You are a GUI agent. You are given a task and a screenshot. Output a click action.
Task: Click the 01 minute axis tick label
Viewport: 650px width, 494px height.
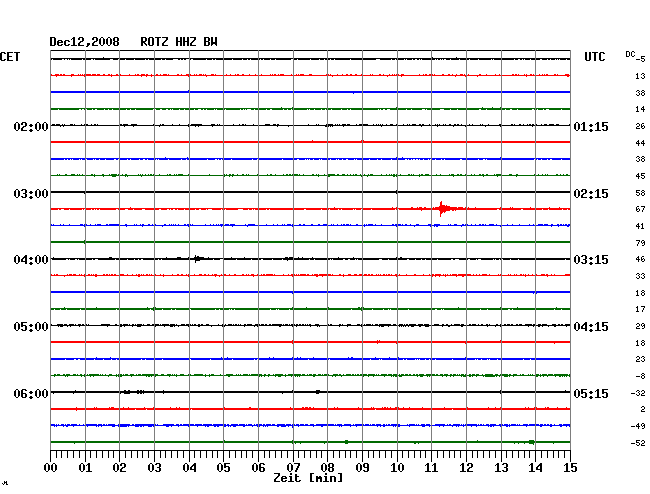pos(85,468)
